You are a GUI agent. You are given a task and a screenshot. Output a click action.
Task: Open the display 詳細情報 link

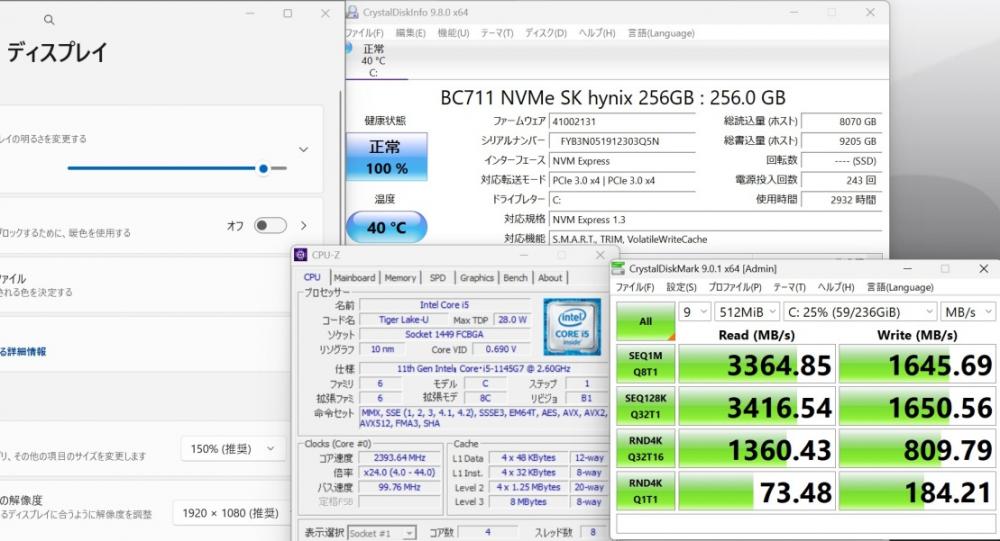[23, 352]
